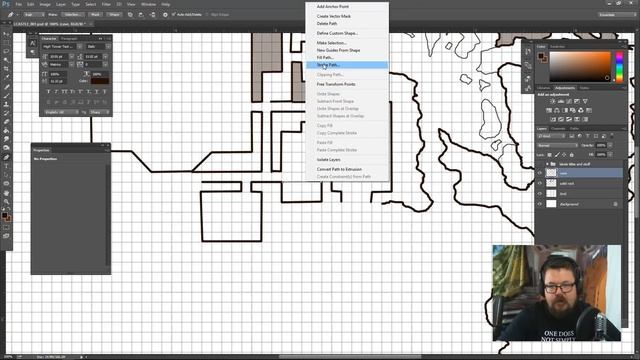Switch to the Channels tab
Image resolution: width=640 pixels, height=360 pixels.
pos(558,129)
